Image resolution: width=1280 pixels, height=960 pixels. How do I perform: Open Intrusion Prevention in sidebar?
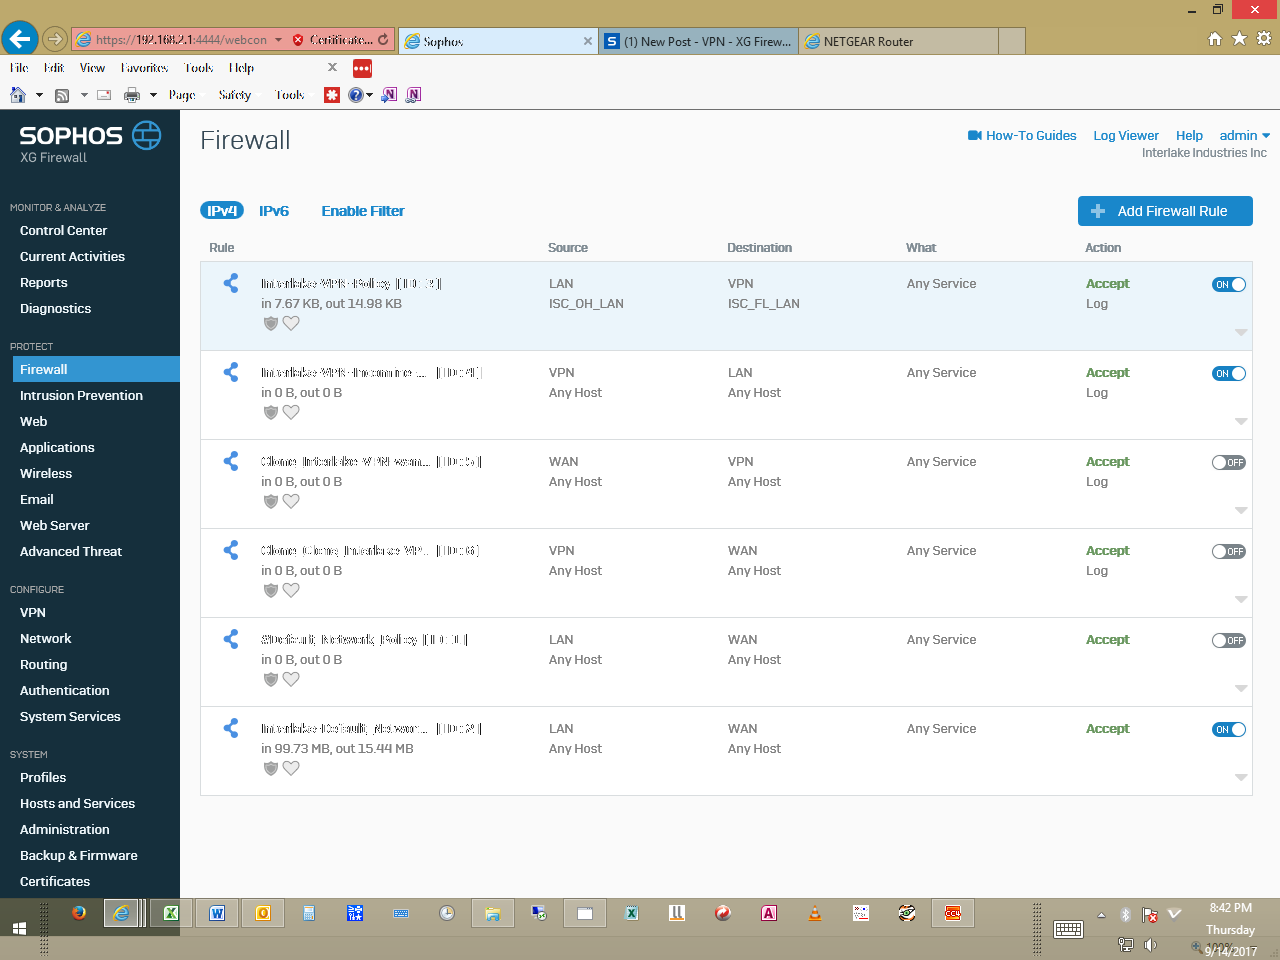point(81,395)
